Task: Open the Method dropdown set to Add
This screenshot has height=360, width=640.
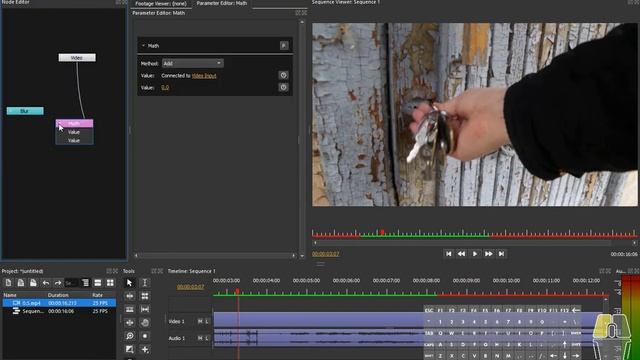Action: pyautogui.click(x=193, y=63)
